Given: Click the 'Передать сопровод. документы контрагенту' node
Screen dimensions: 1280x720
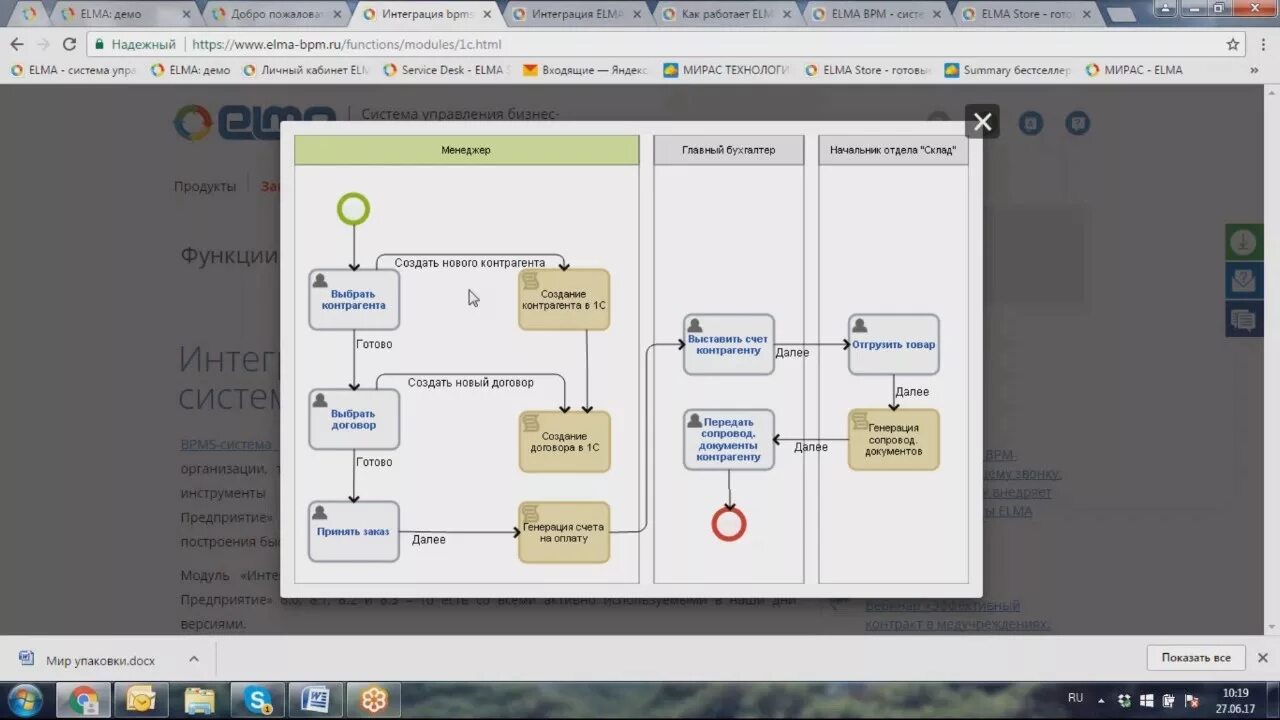Looking at the screenshot, I should pyautogui.click(x=729, y=439).
